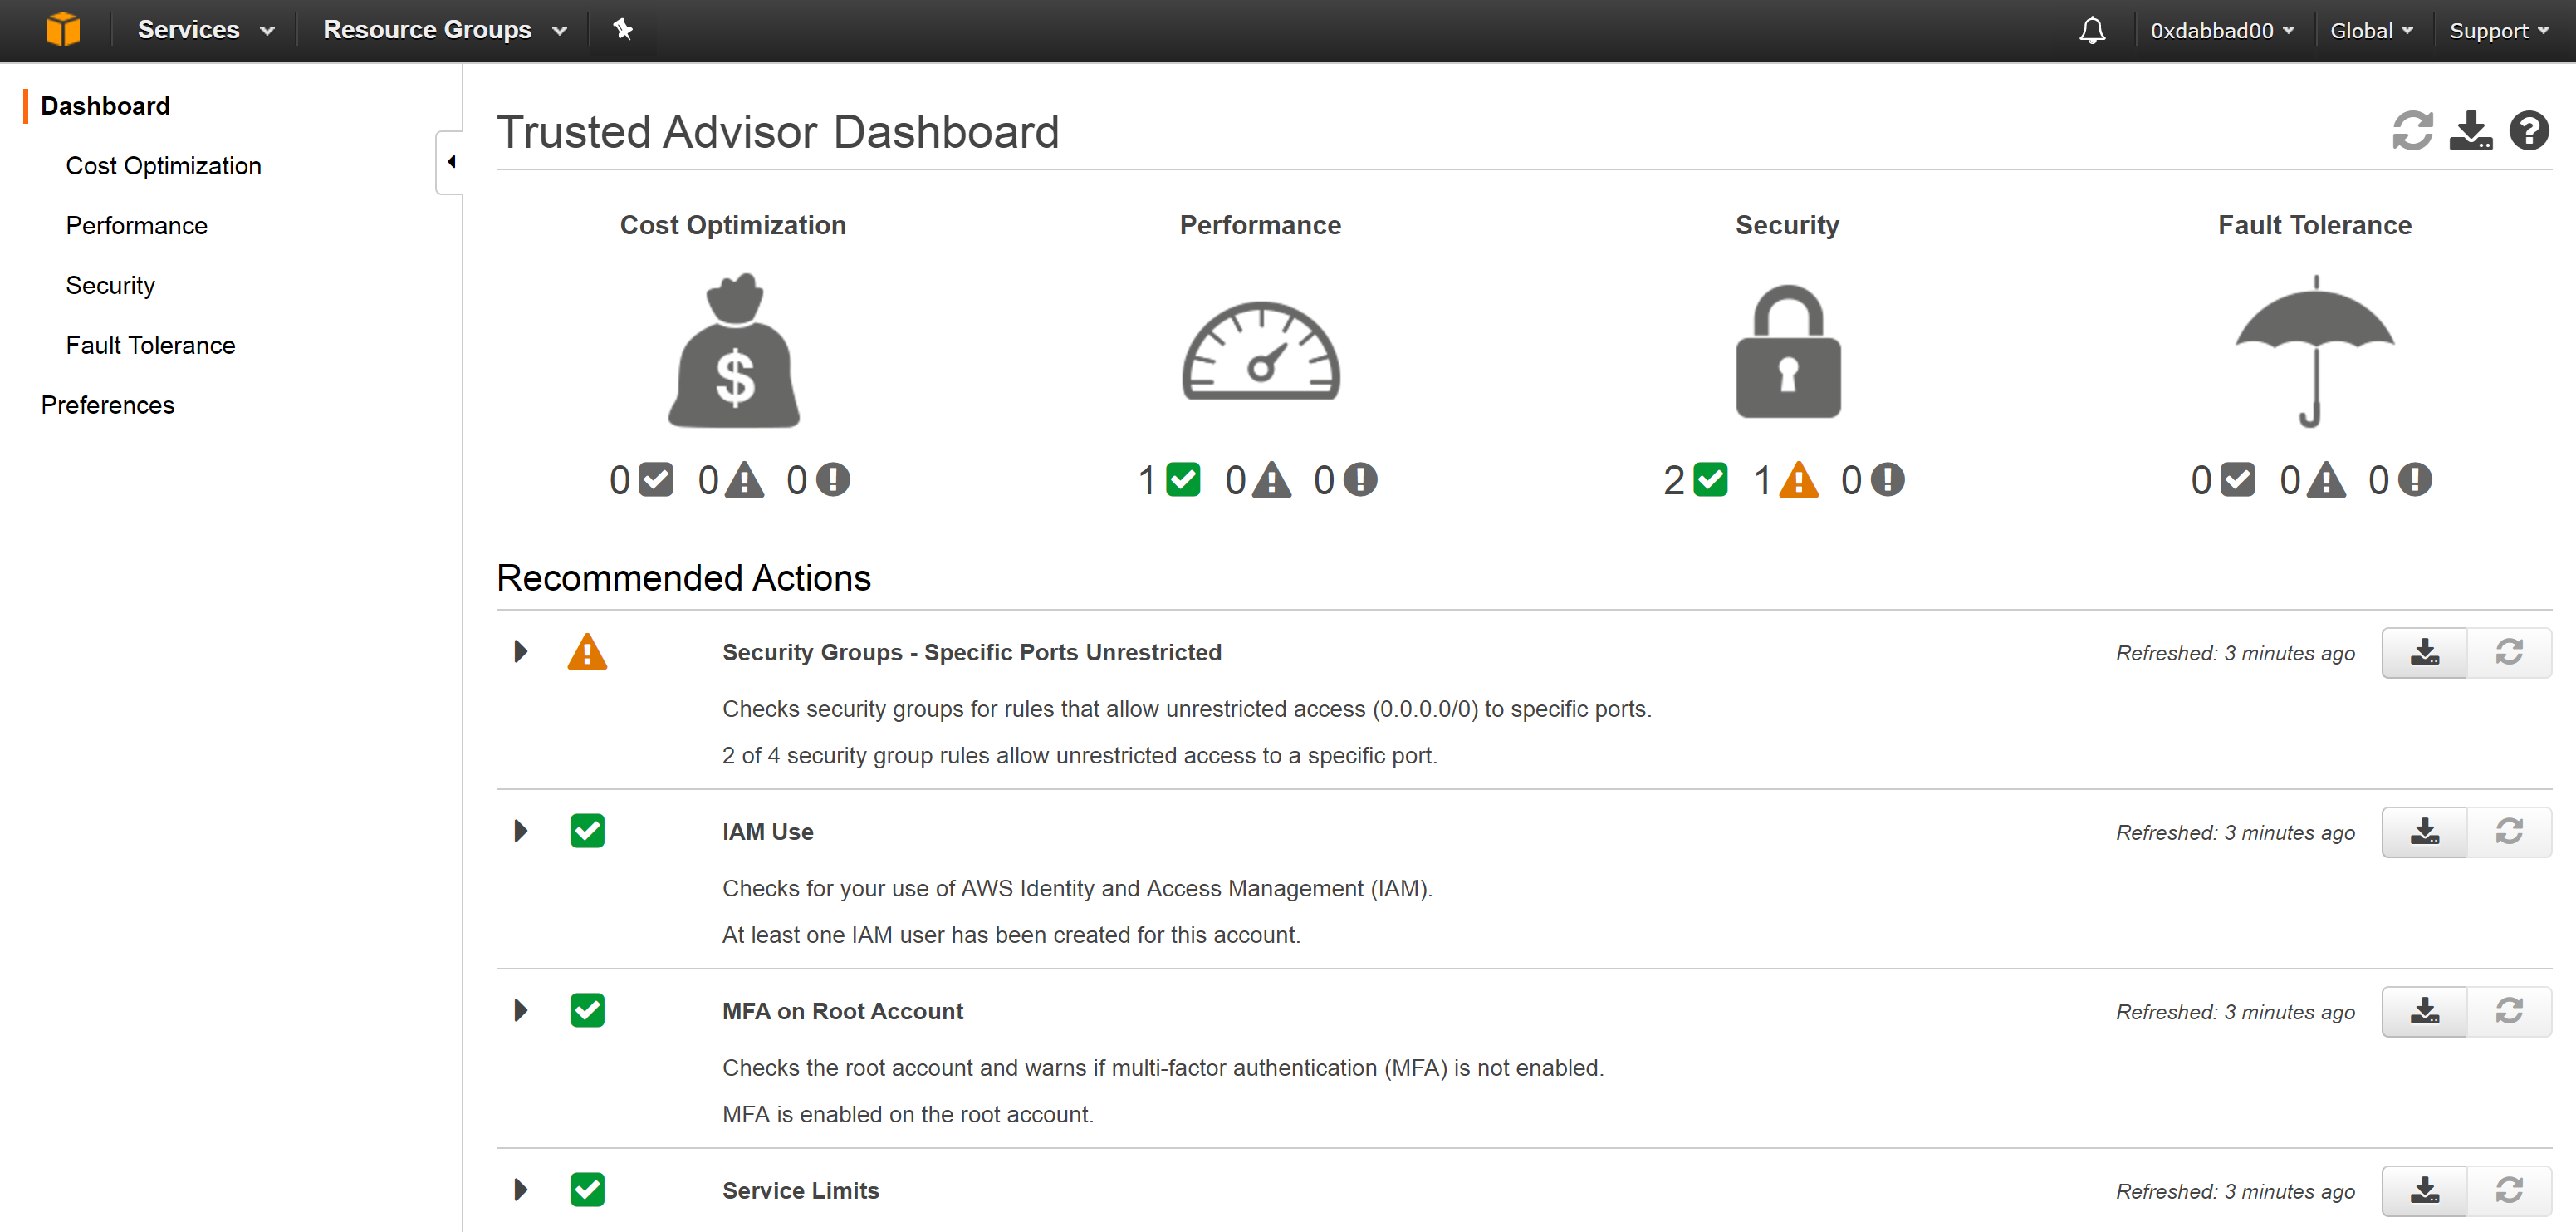Refresh the Service Limits check
The height and width of the screenshot is (1232, 2576).
[2509, 1191]
